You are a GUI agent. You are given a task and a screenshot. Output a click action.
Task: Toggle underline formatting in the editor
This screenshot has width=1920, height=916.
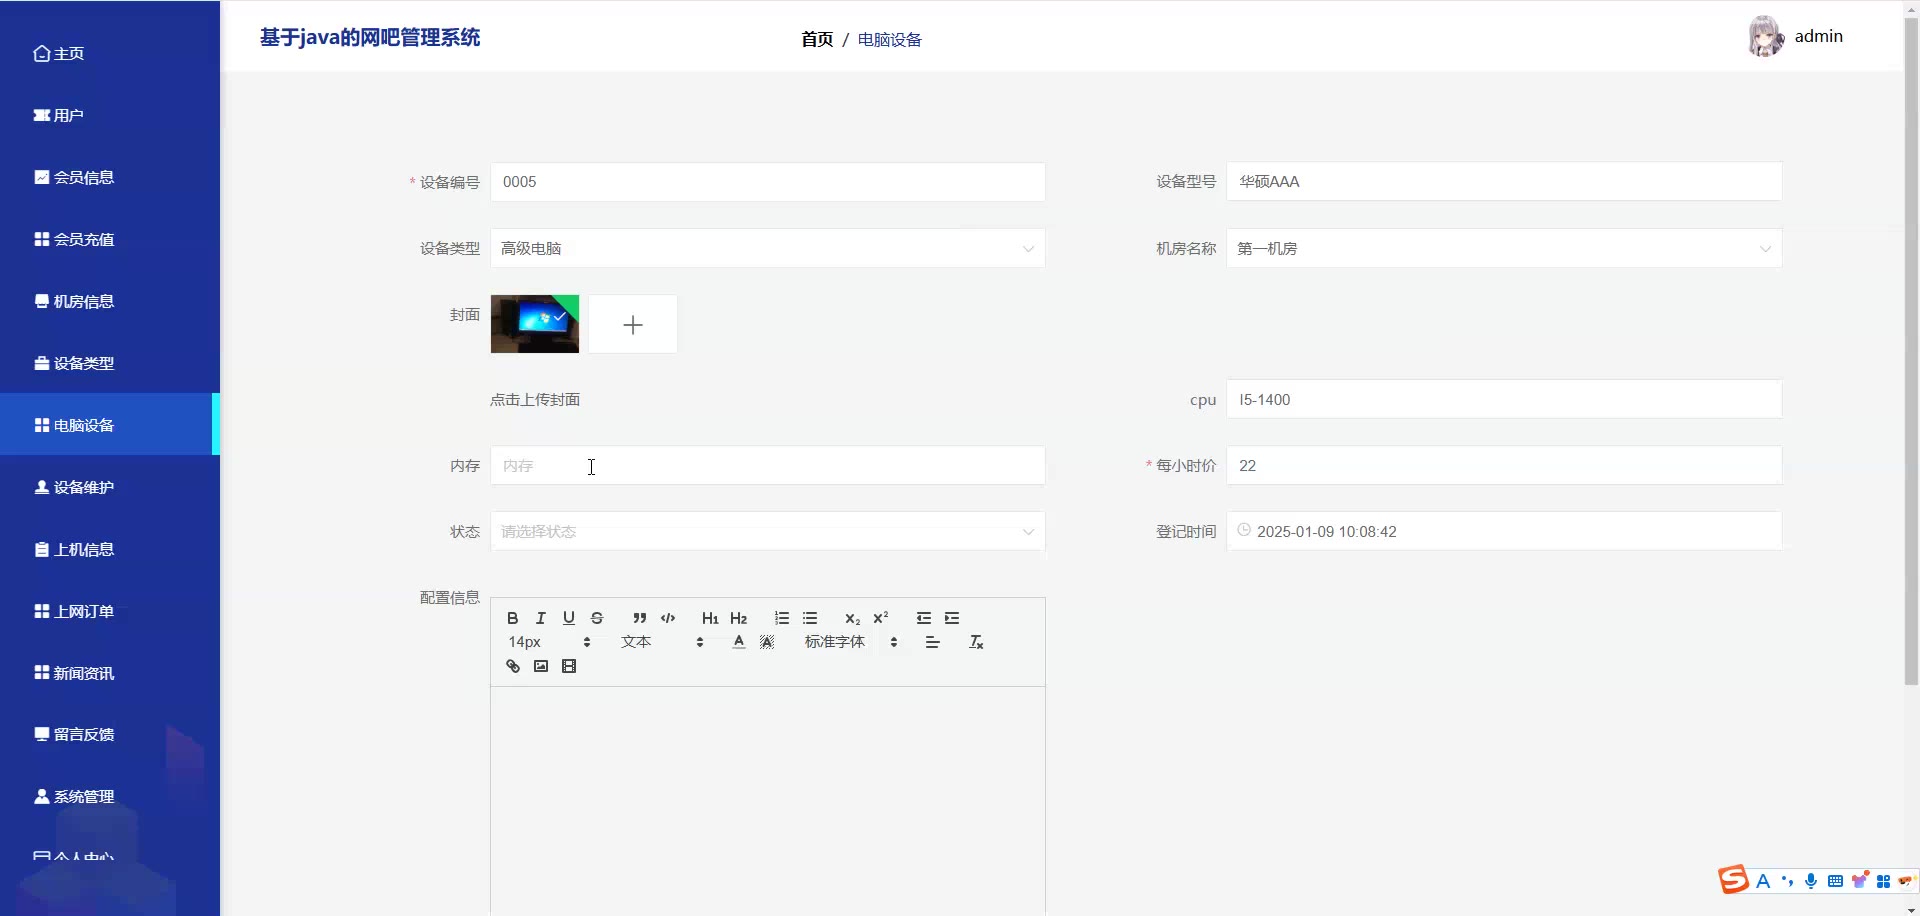click(x=569, y=618)
